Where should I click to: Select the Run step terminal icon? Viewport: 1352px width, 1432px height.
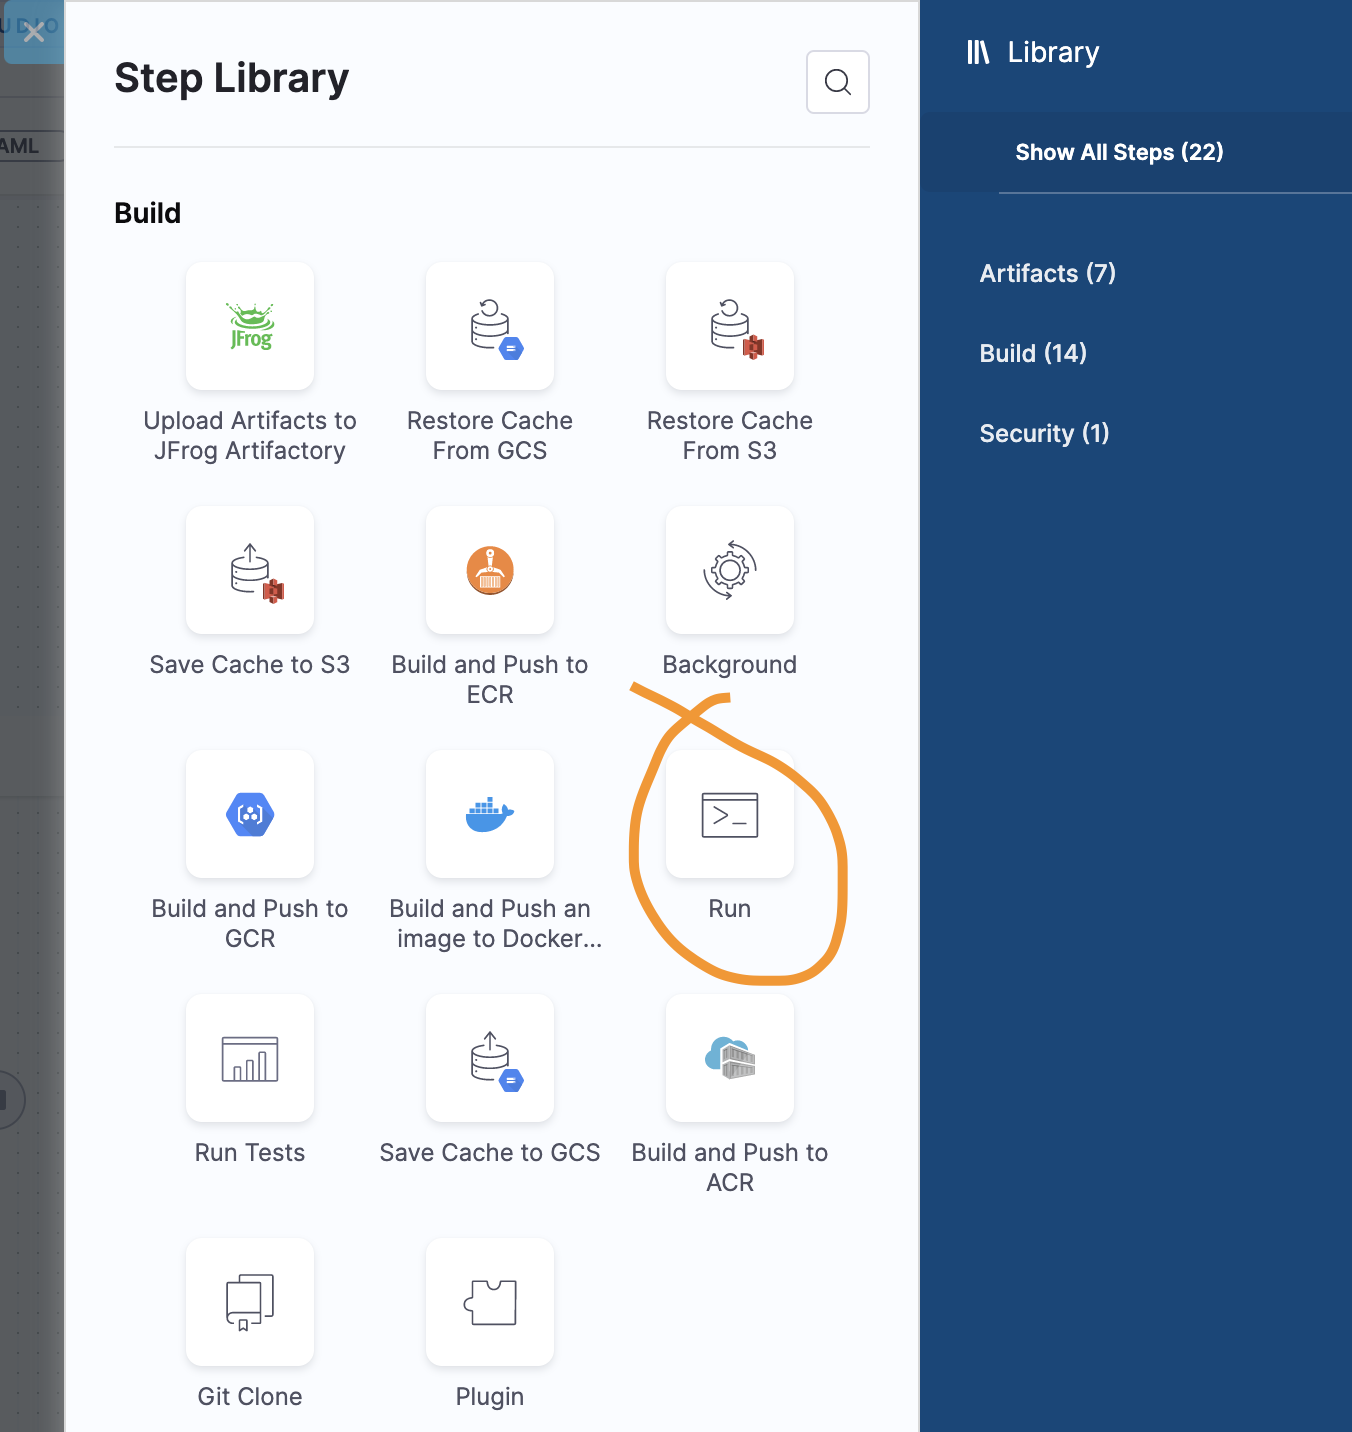(x=730, y=814)
